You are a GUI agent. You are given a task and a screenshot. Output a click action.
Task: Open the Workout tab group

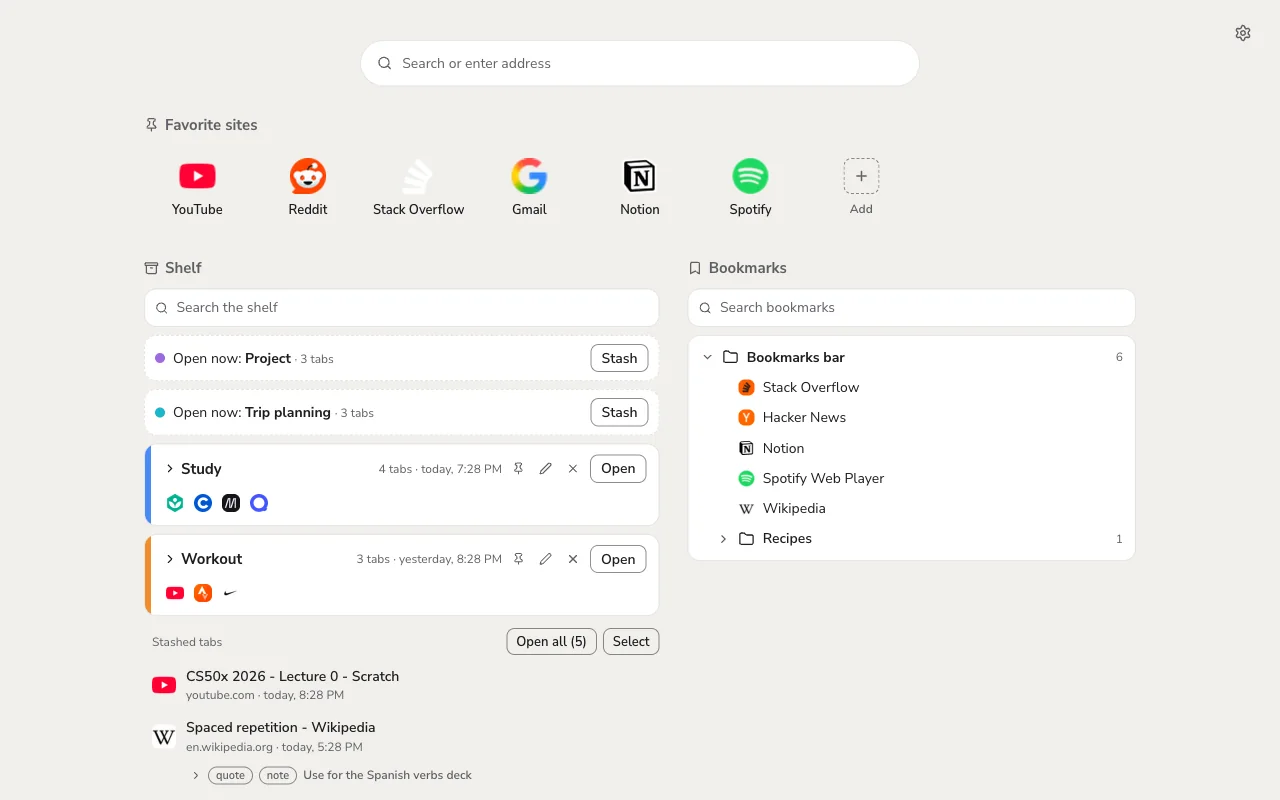(618, 559)
